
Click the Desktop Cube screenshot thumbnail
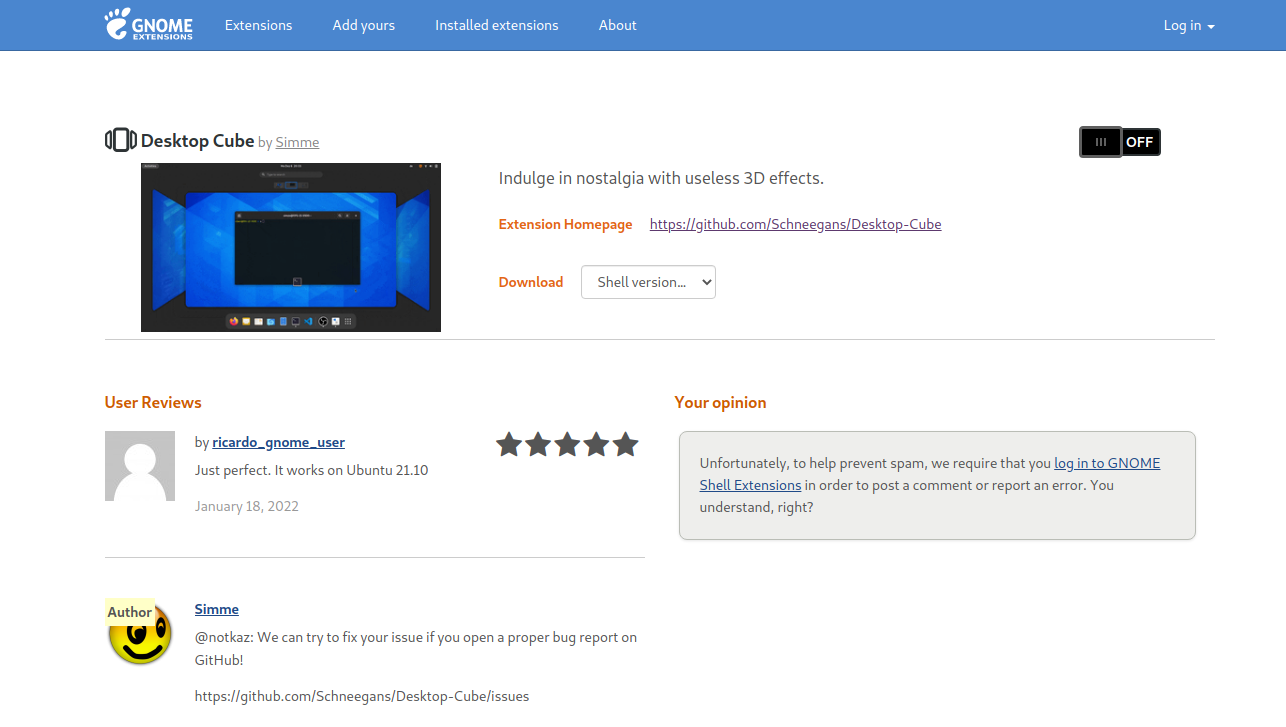tap(290, 247)
